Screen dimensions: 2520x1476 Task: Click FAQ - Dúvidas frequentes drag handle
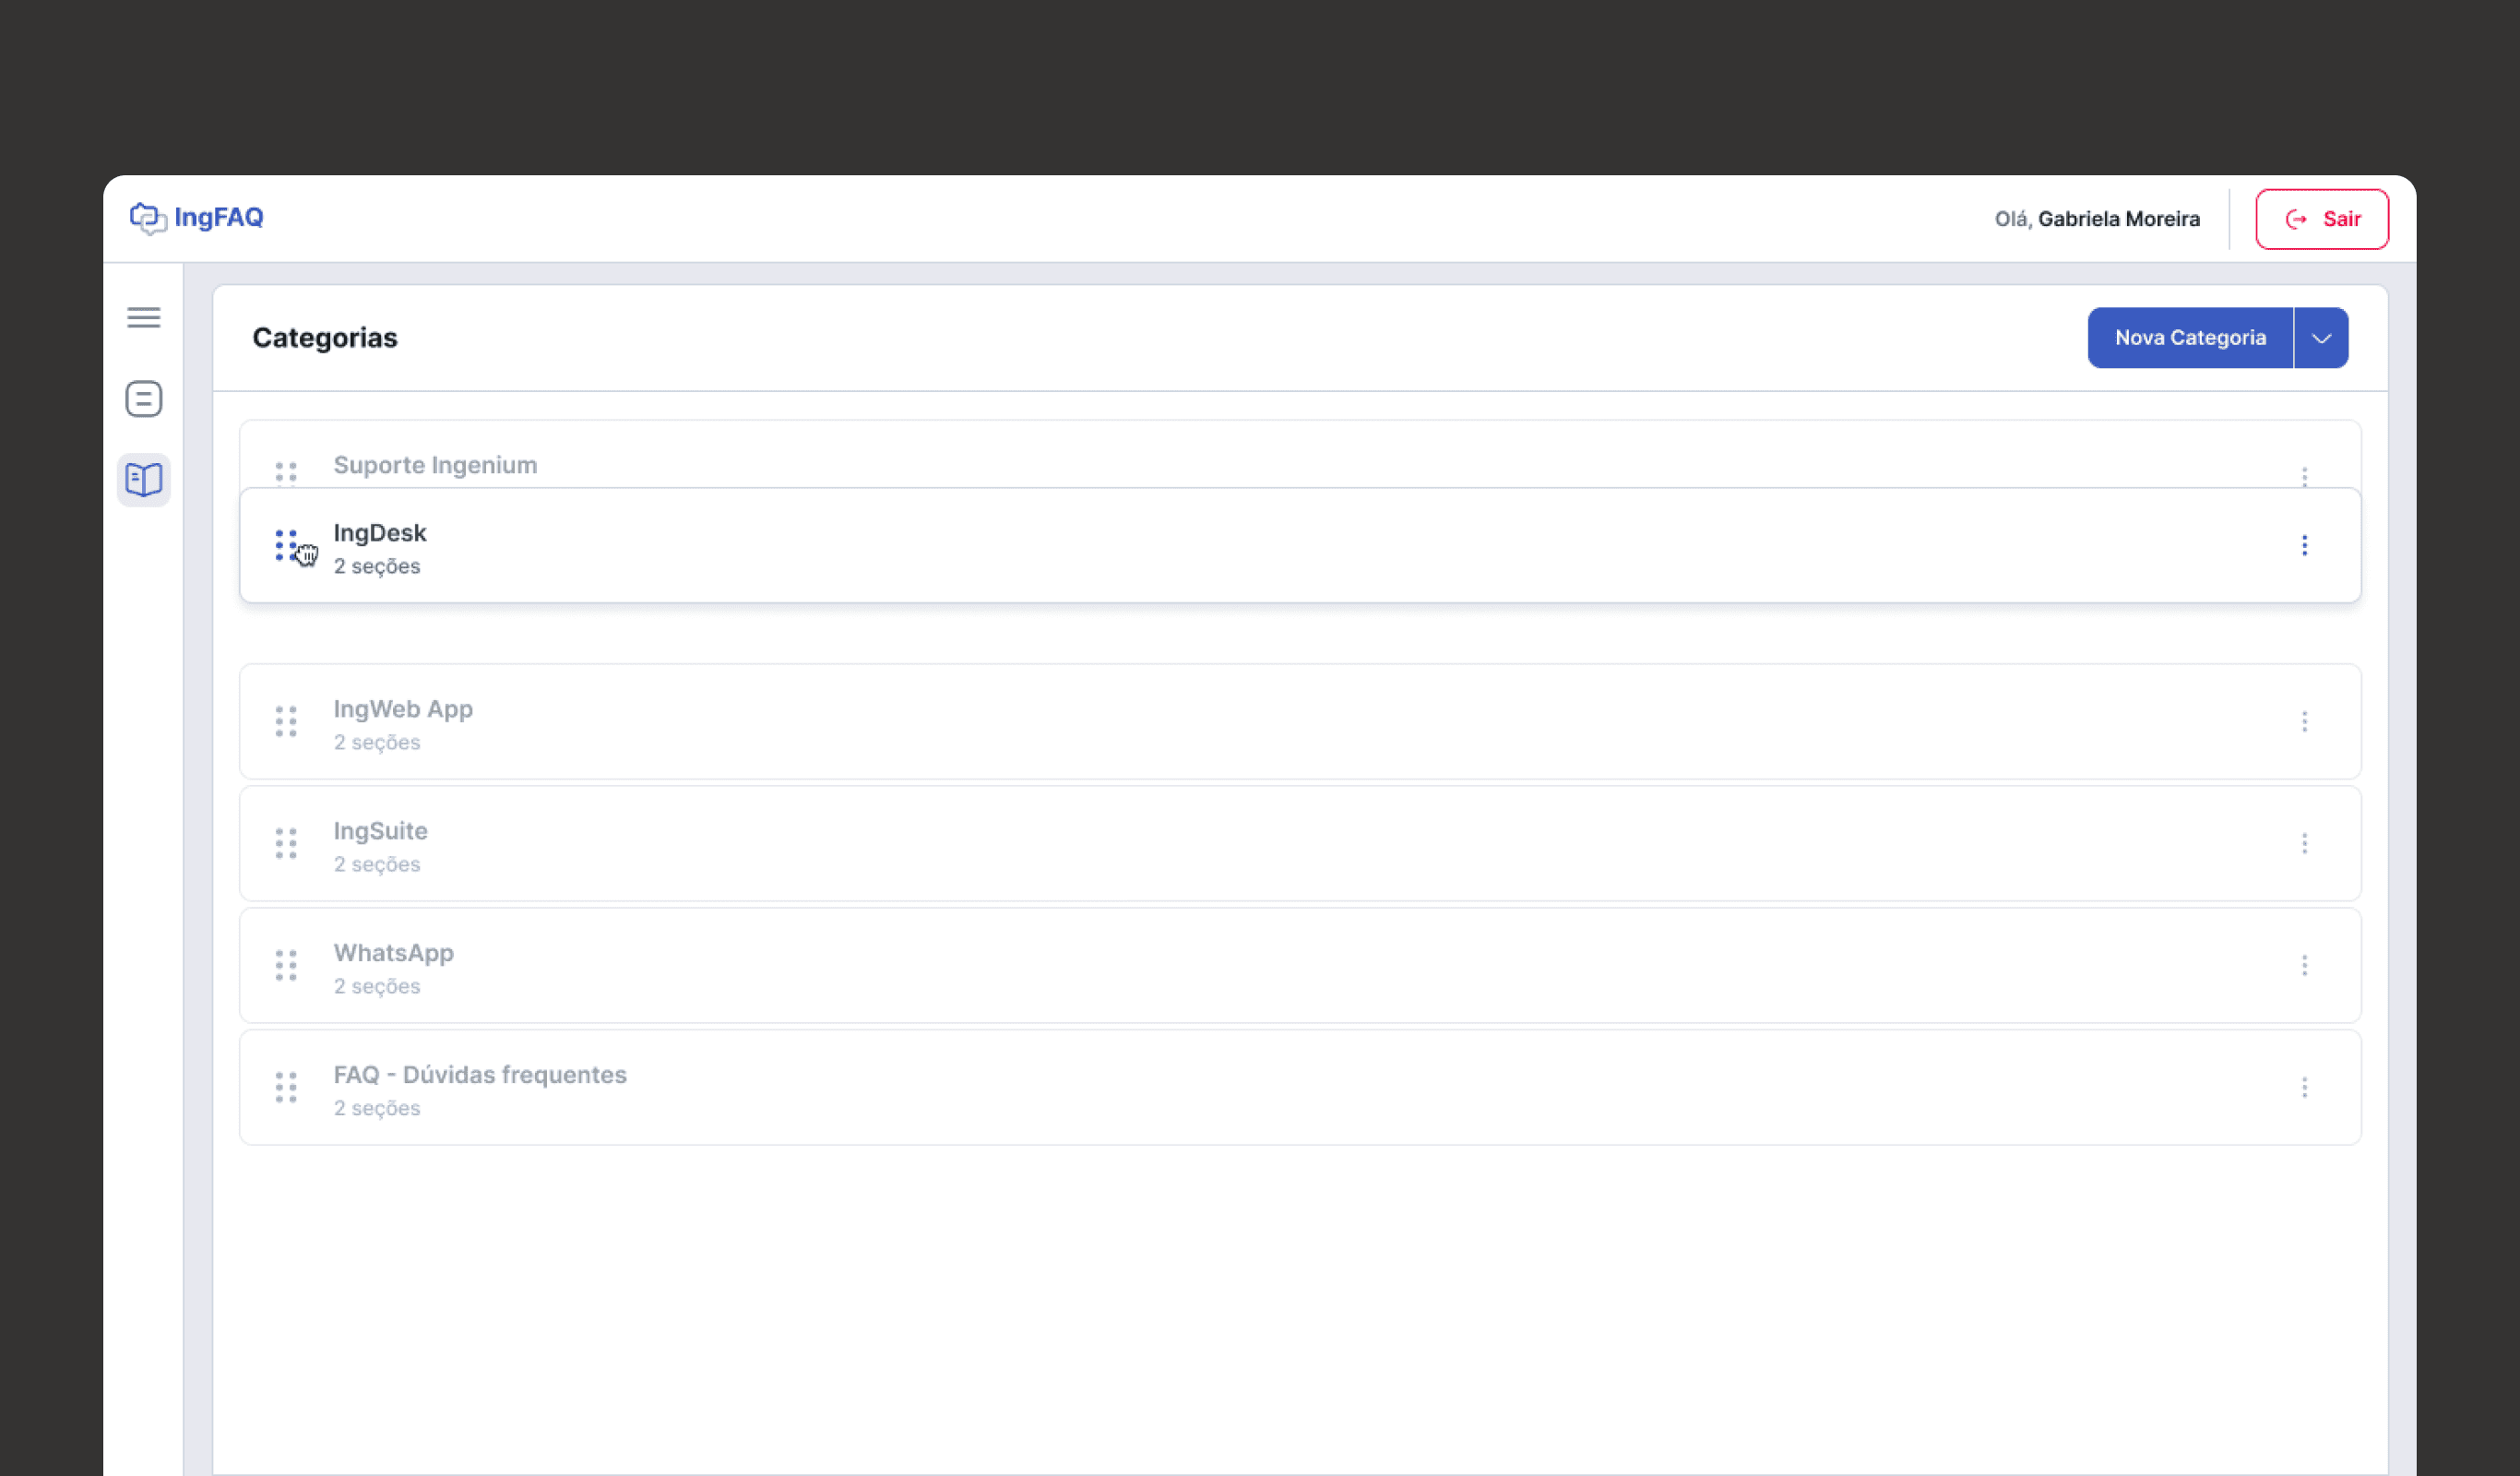[286, 1087]
